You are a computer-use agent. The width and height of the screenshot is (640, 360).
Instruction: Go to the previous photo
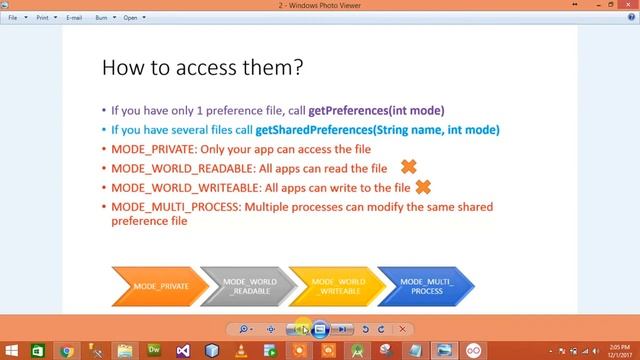pyautogui.click(x=298, y=329)
